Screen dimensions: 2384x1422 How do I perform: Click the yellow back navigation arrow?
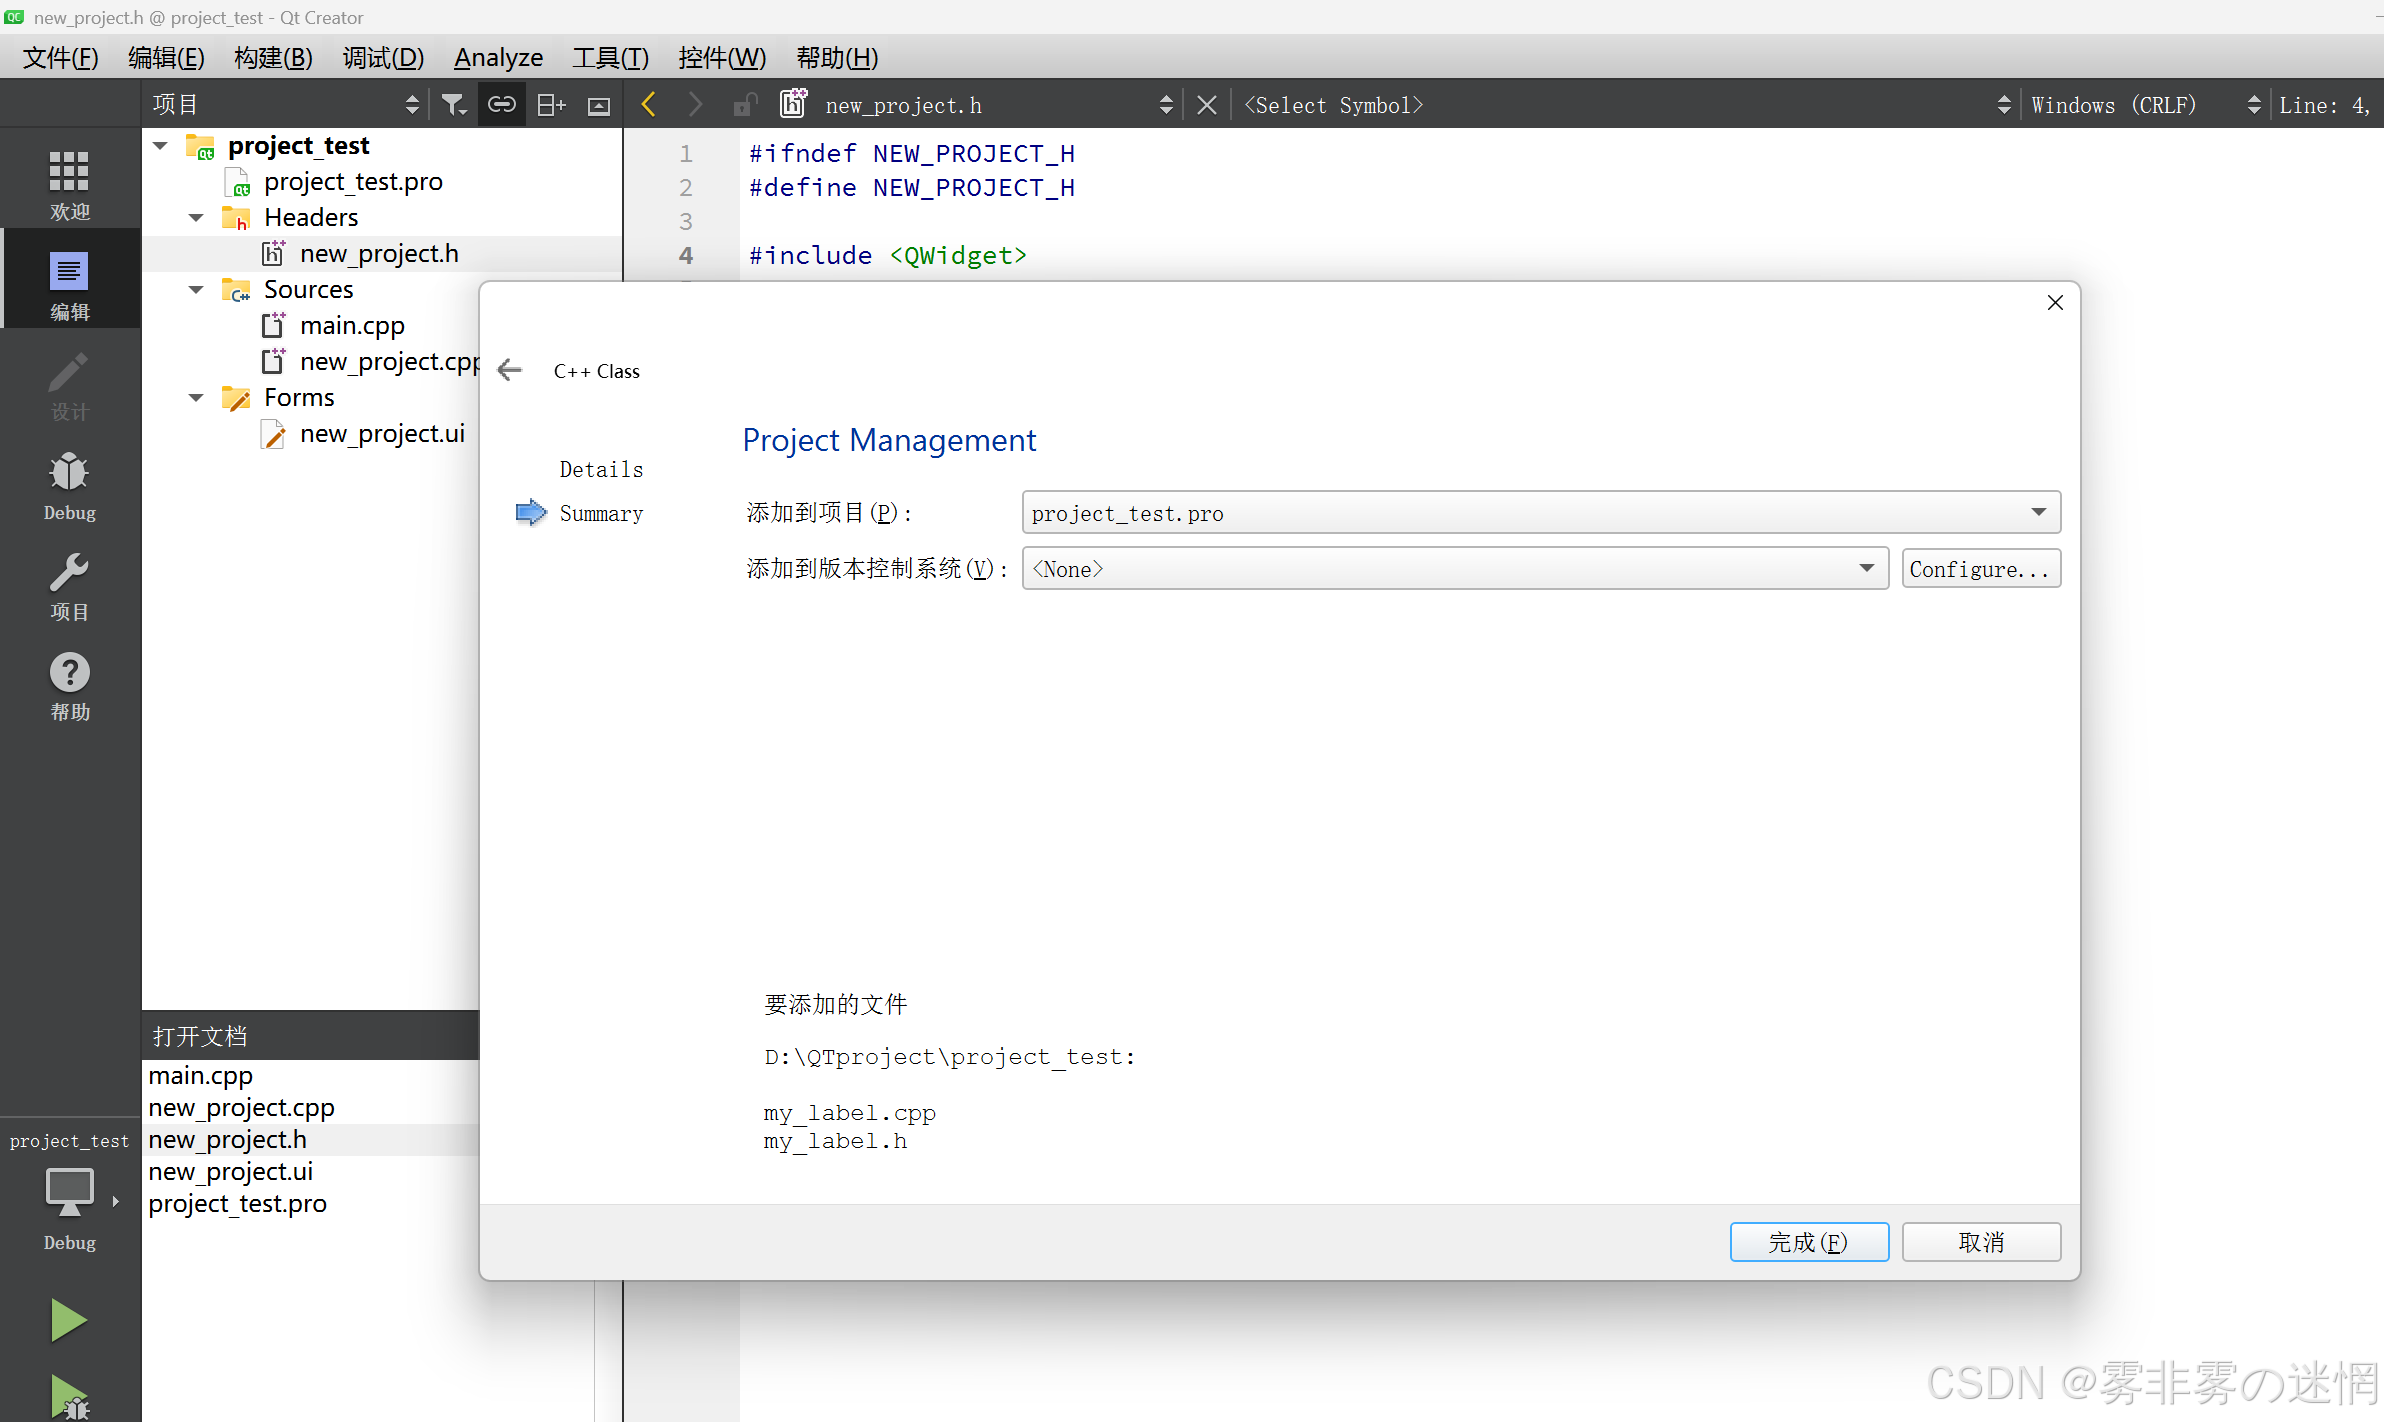pos(649,105)
